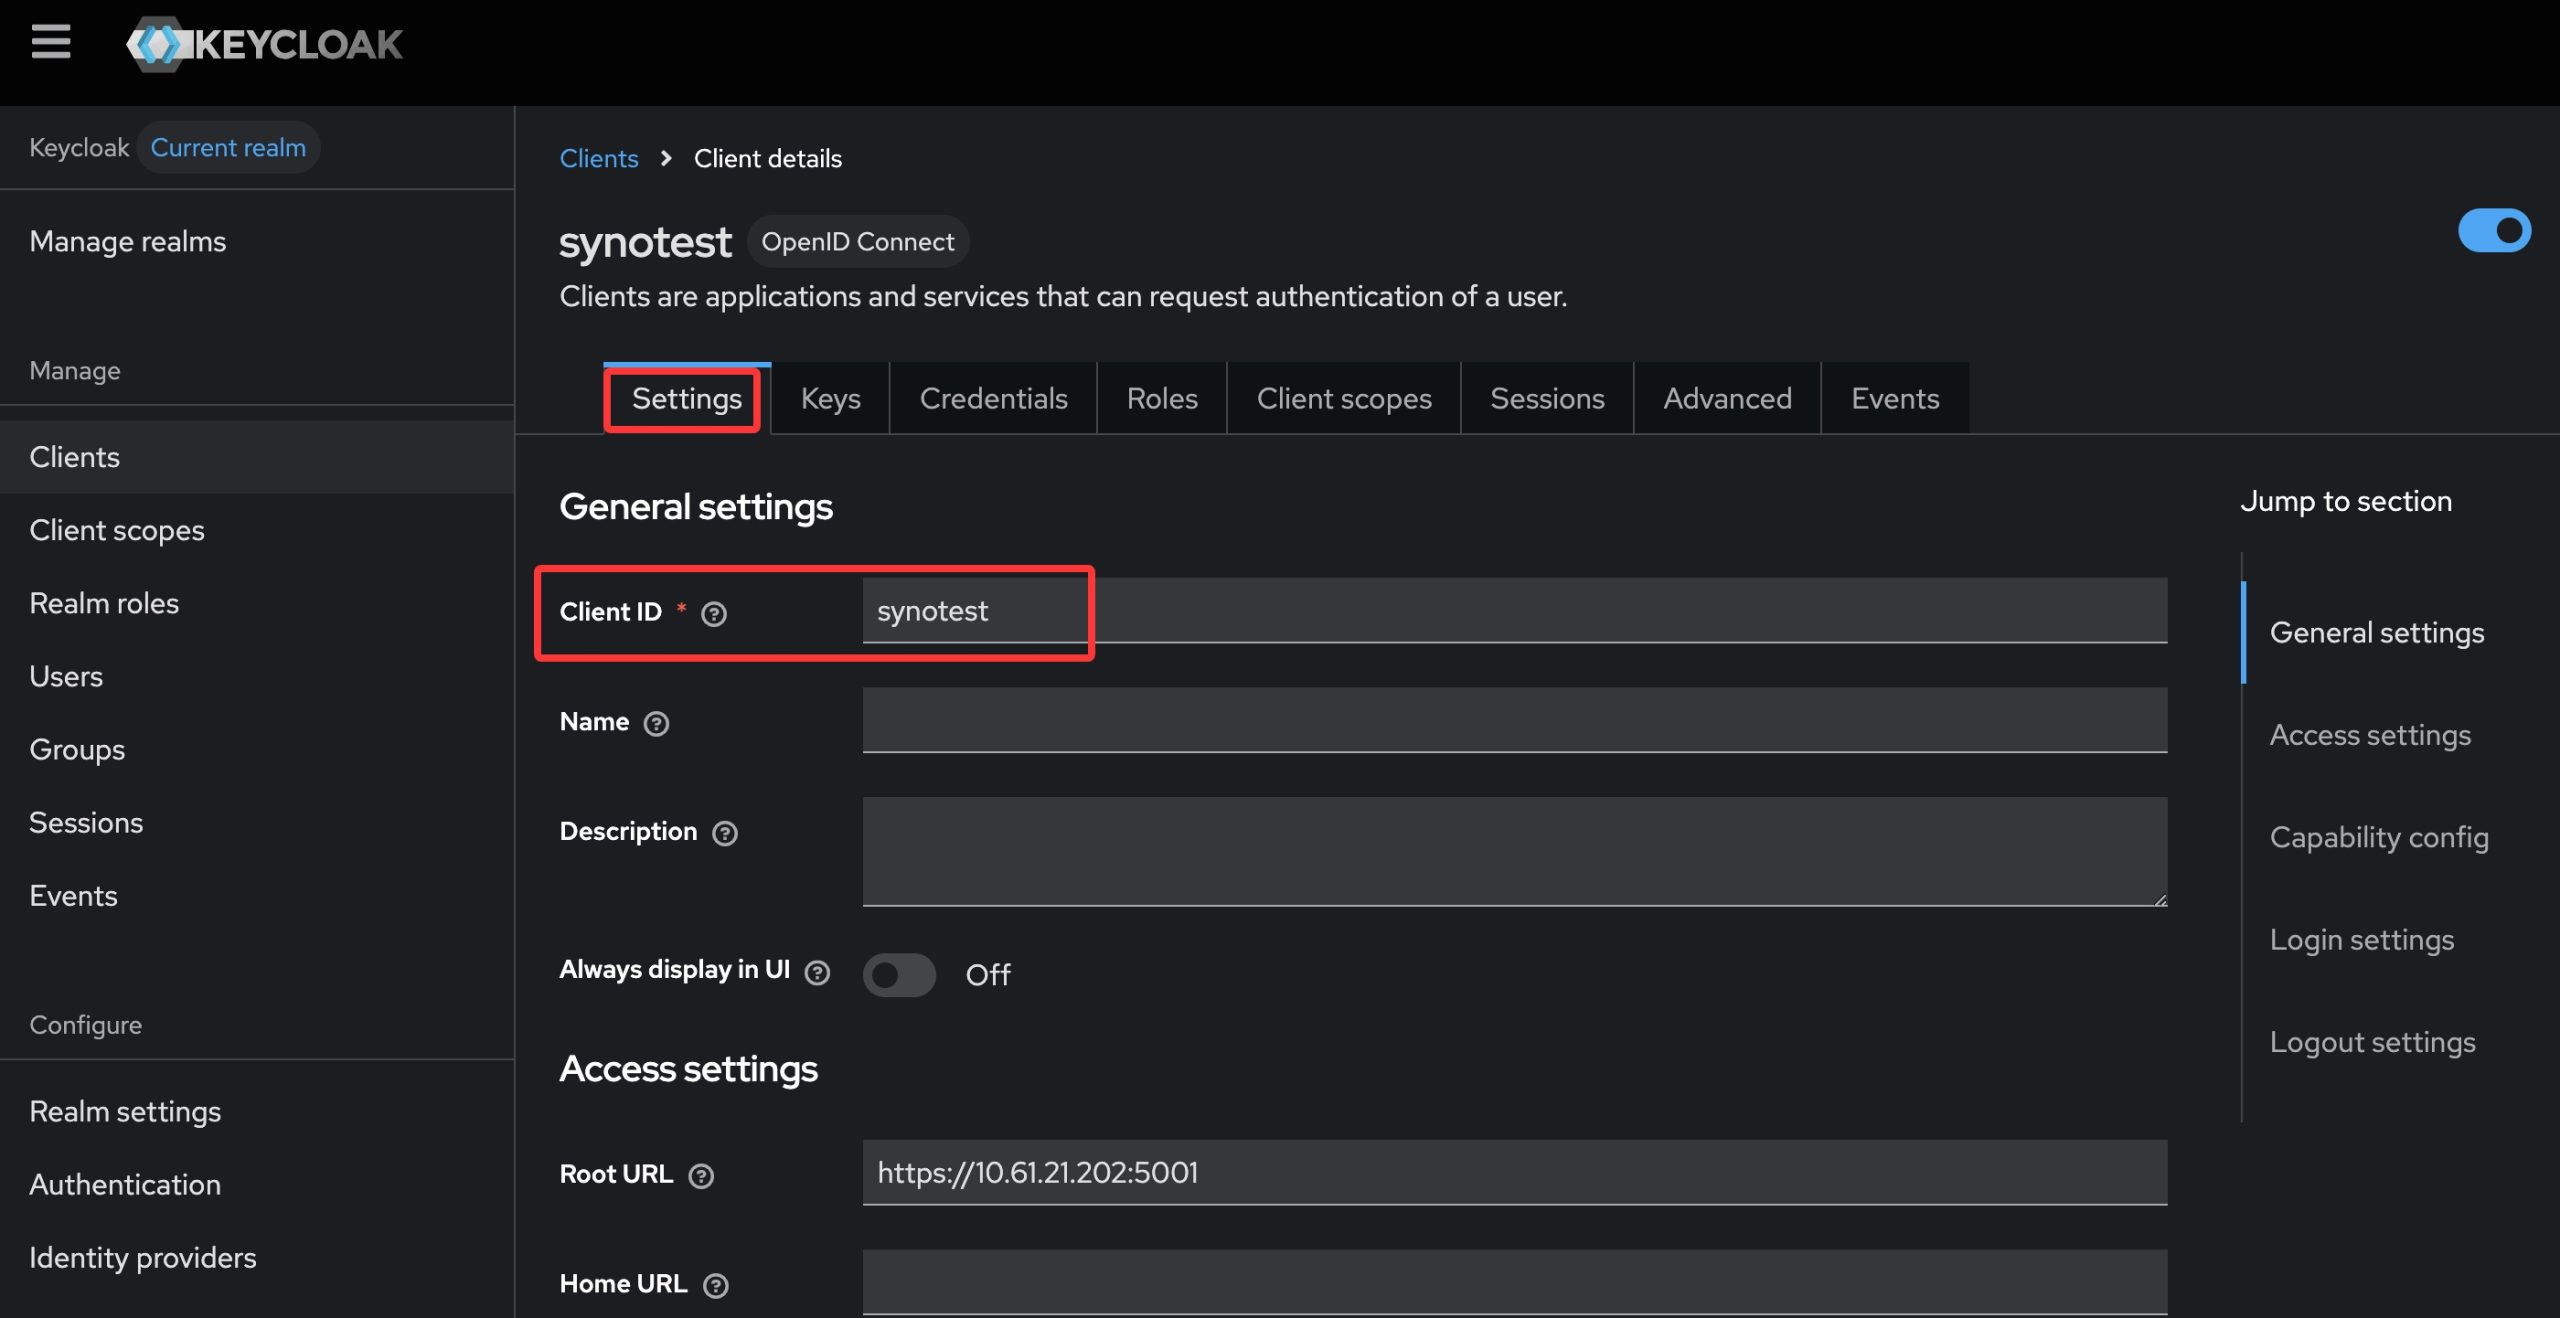The height and width of the screenshot is (1318, 2560).
Task: Click help icon next to Description
Action: point(725,833)
